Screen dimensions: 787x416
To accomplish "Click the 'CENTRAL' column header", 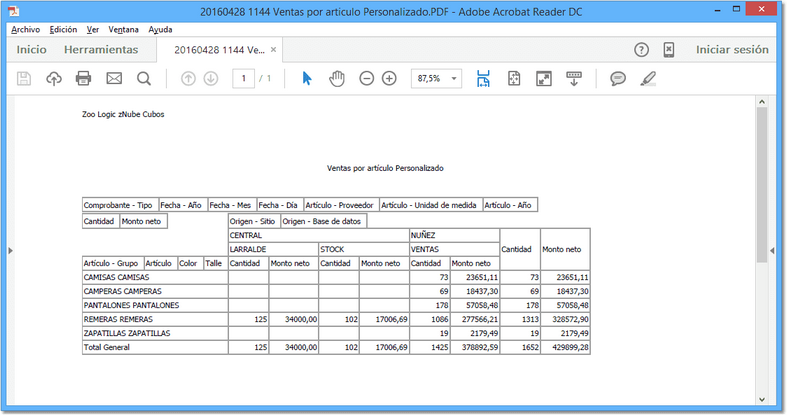I will click(319, 235).
